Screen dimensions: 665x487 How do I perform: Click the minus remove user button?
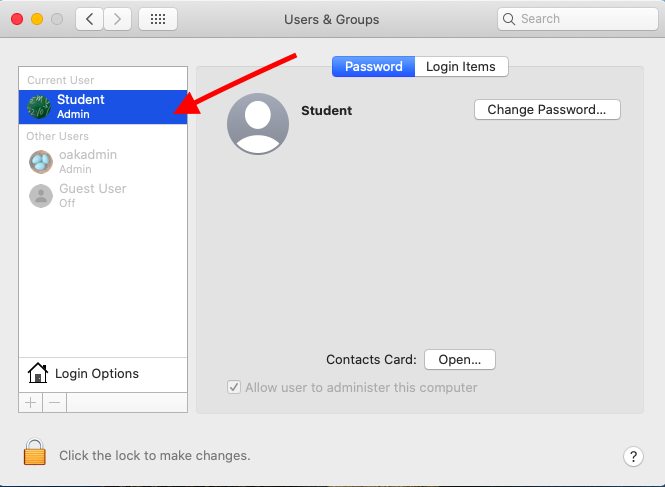tap(54, 402)
